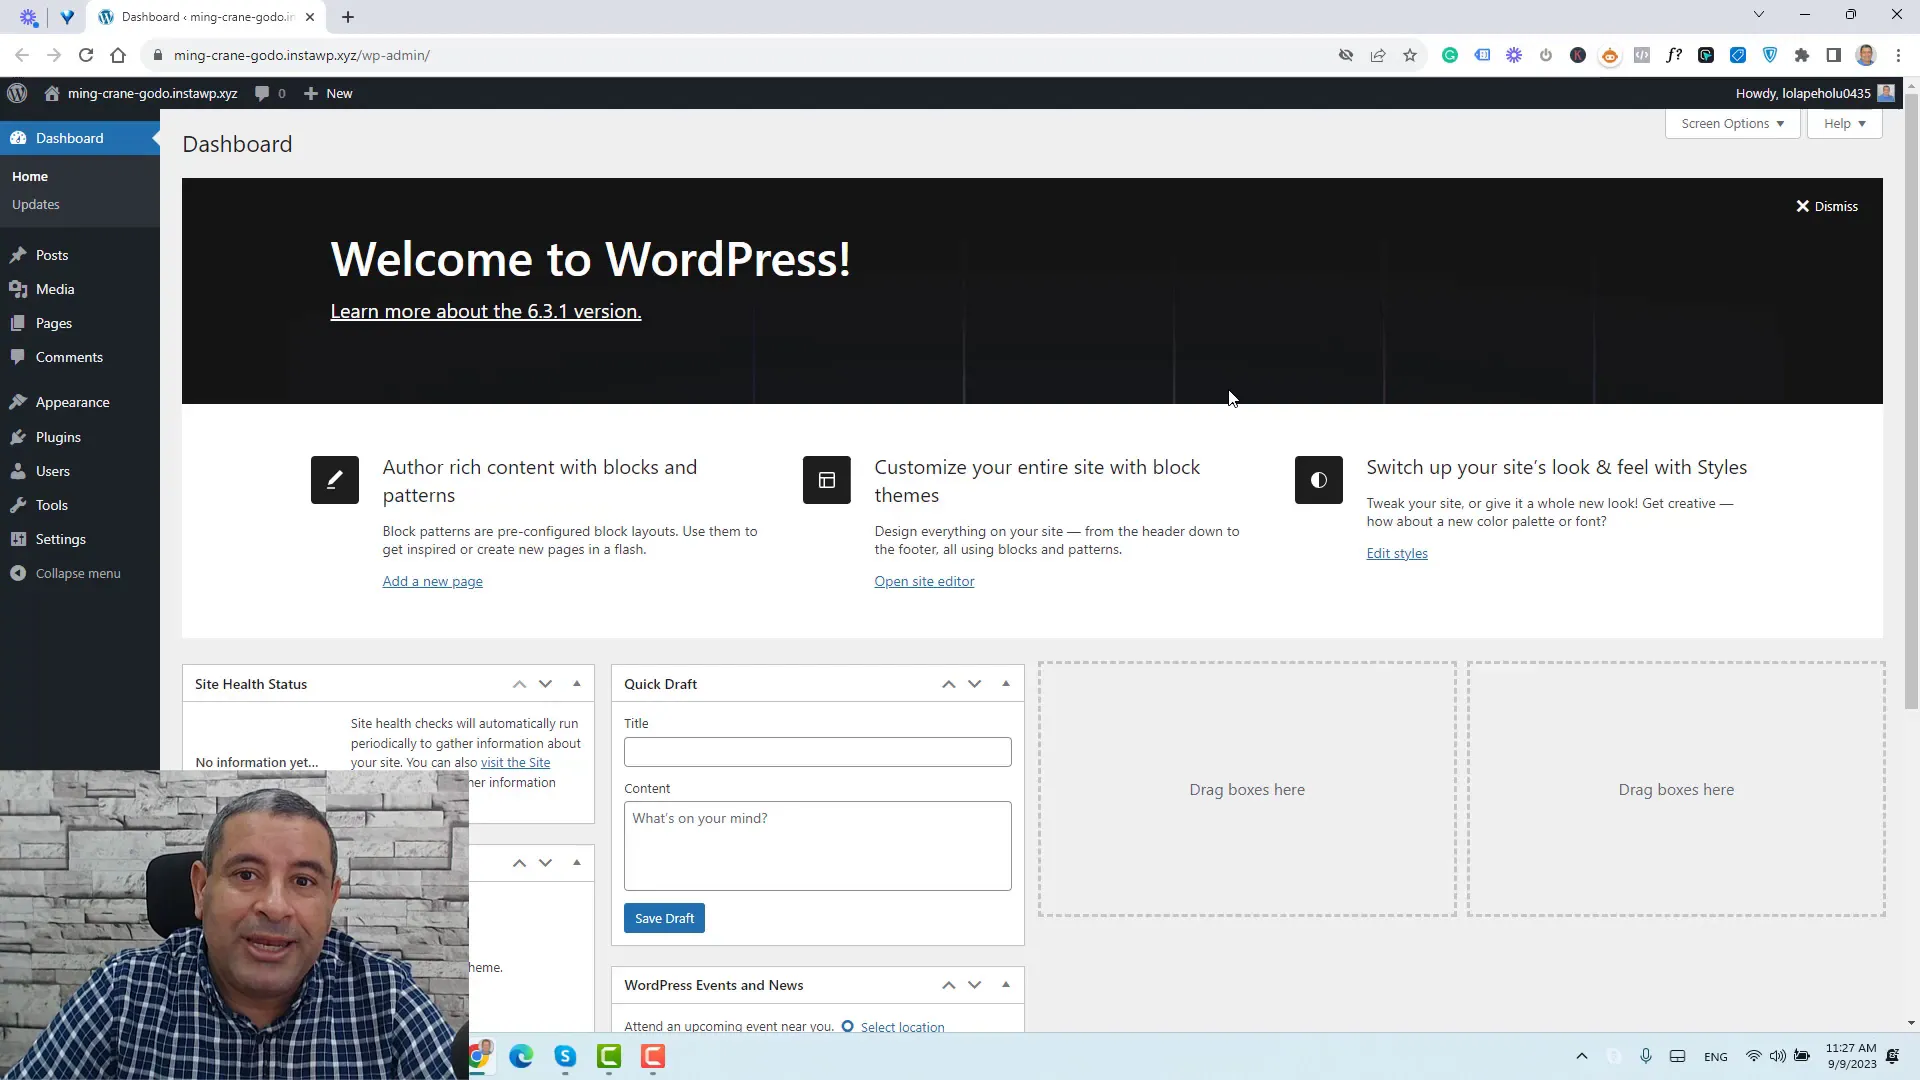Open Chrome side panel icon
1920x1080 pixels.
(x=1834, y=55)
